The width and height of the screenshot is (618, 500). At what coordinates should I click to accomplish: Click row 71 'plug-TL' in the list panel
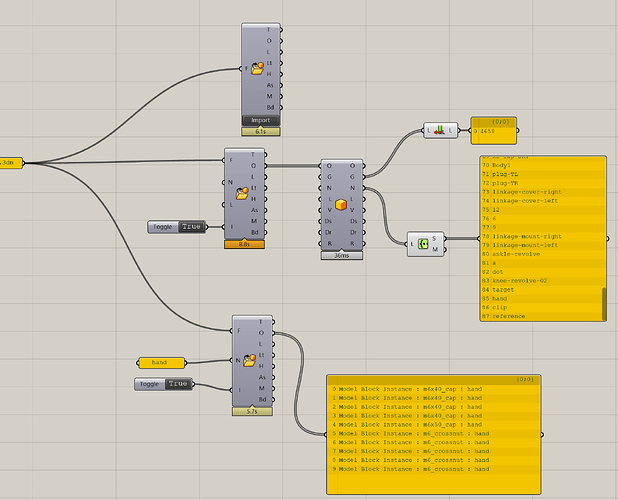pyautogui.click(x=541, y=174)
